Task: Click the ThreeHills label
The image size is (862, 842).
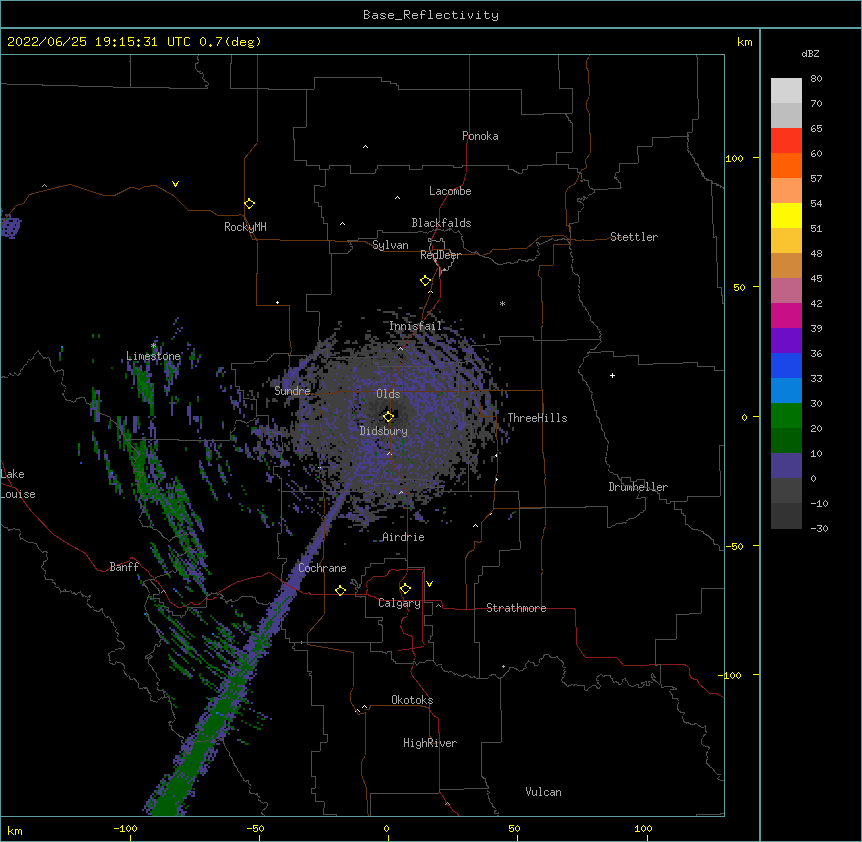Action: click(537, 418)
